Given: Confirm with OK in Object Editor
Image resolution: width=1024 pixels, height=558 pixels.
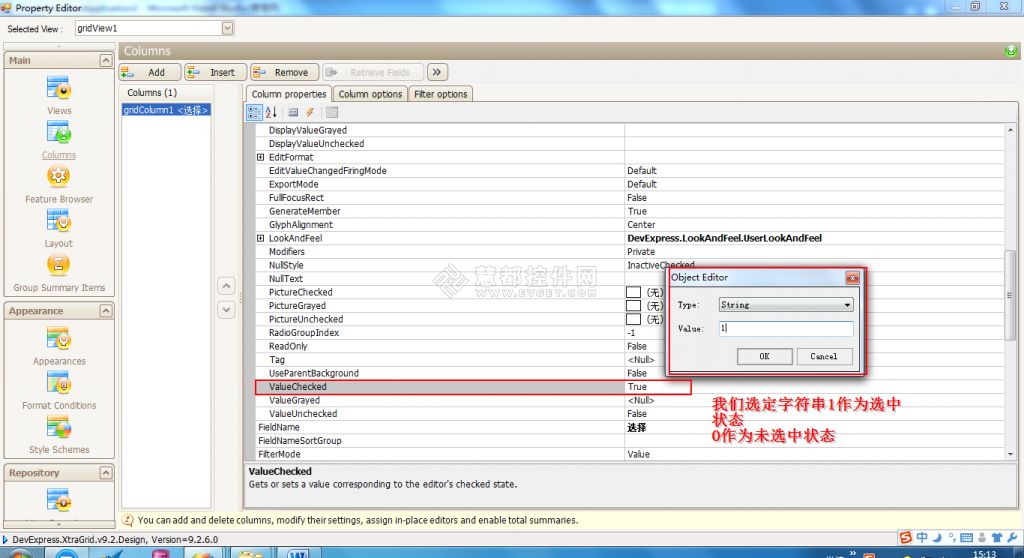Looking at the screenshot, I should tap(764, 356).
